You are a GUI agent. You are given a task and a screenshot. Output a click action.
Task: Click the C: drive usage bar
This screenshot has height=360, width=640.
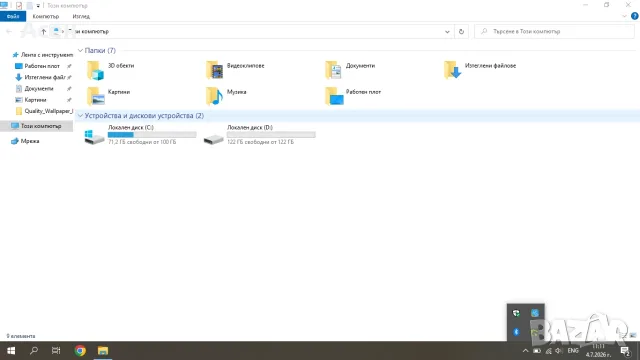click(152, 135)
